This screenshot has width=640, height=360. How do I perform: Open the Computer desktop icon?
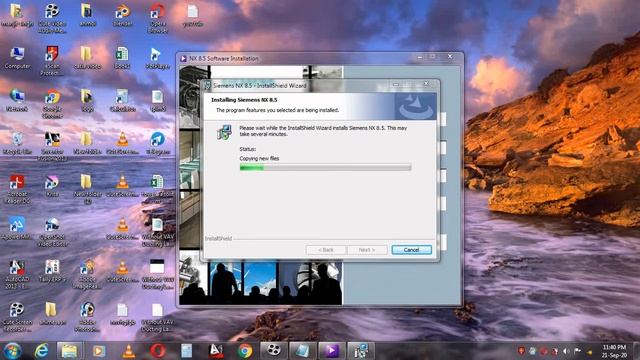pos(17,58)
